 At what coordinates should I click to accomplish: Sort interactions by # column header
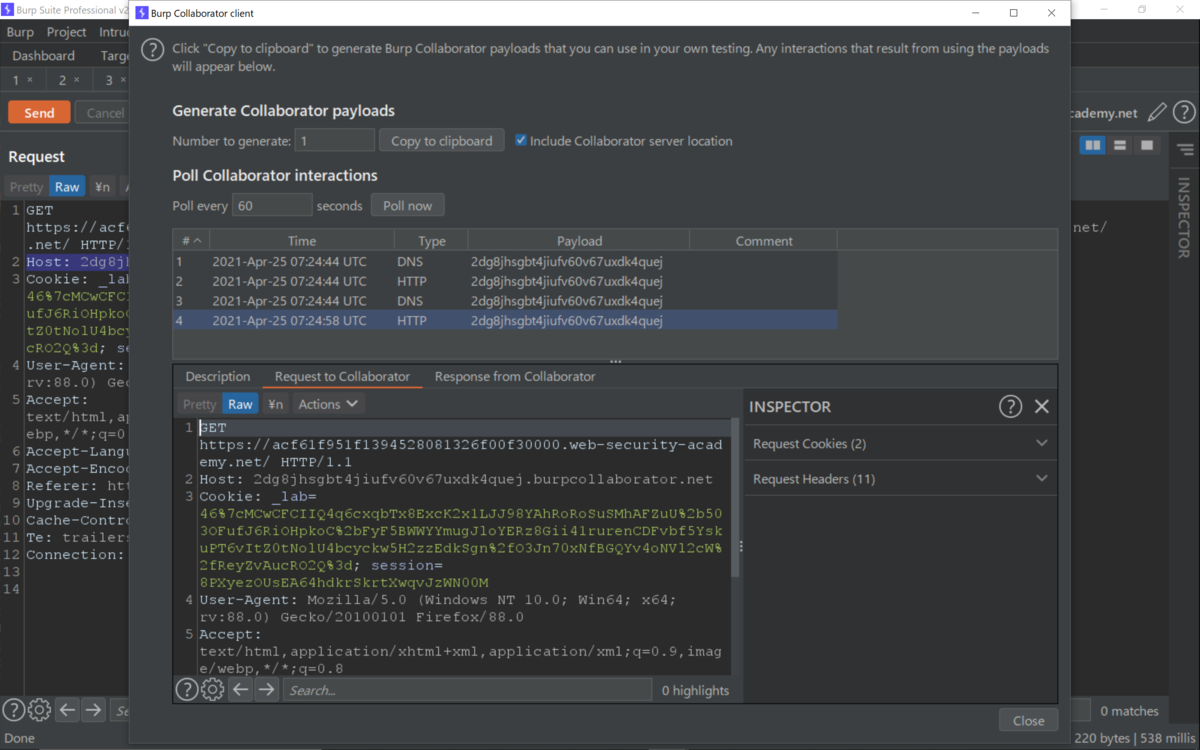click(x=190, y=241)
